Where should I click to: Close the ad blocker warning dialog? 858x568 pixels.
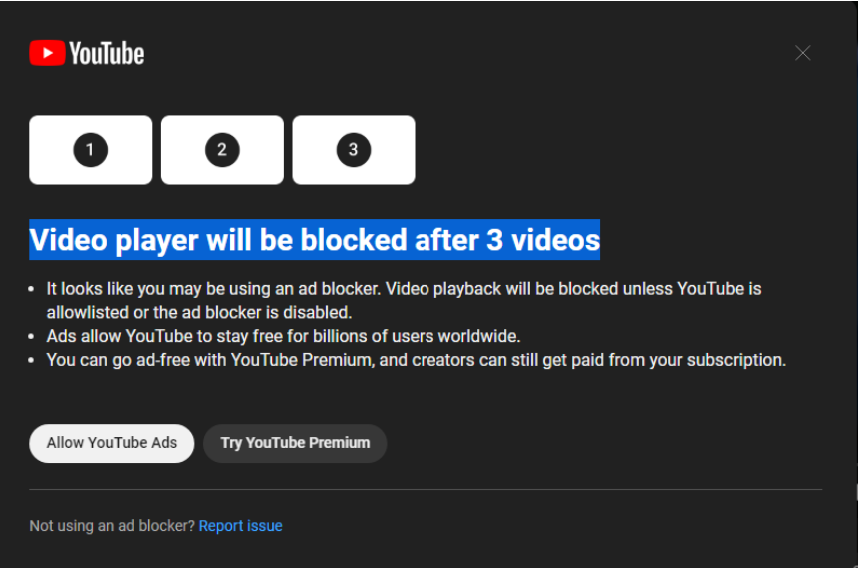(x=802, y=53)
